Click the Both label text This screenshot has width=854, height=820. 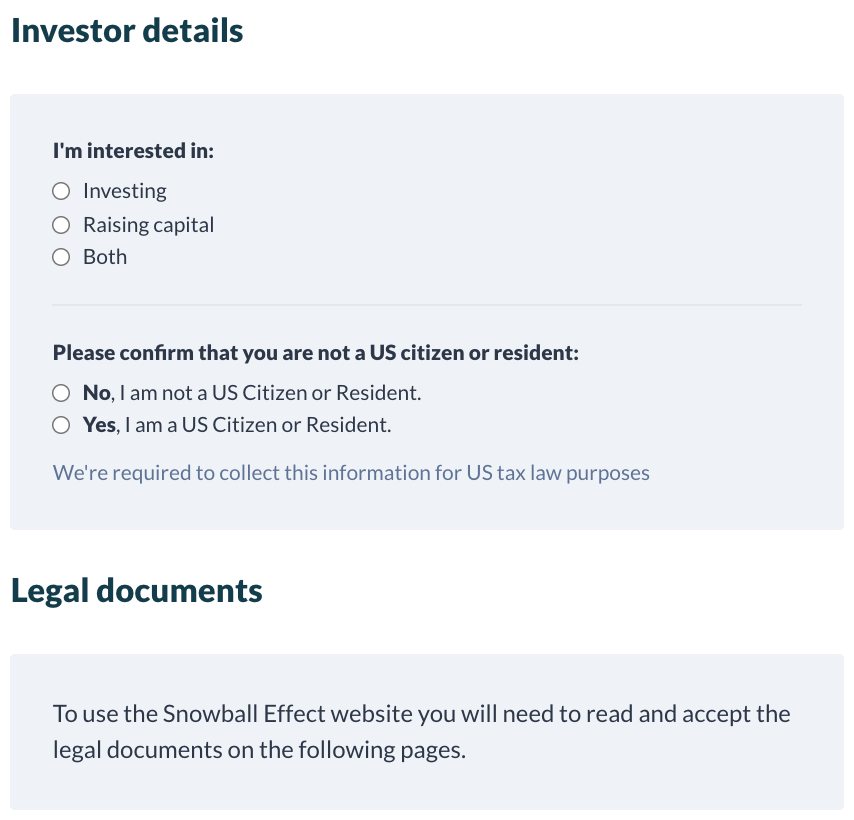pos(105,257)
